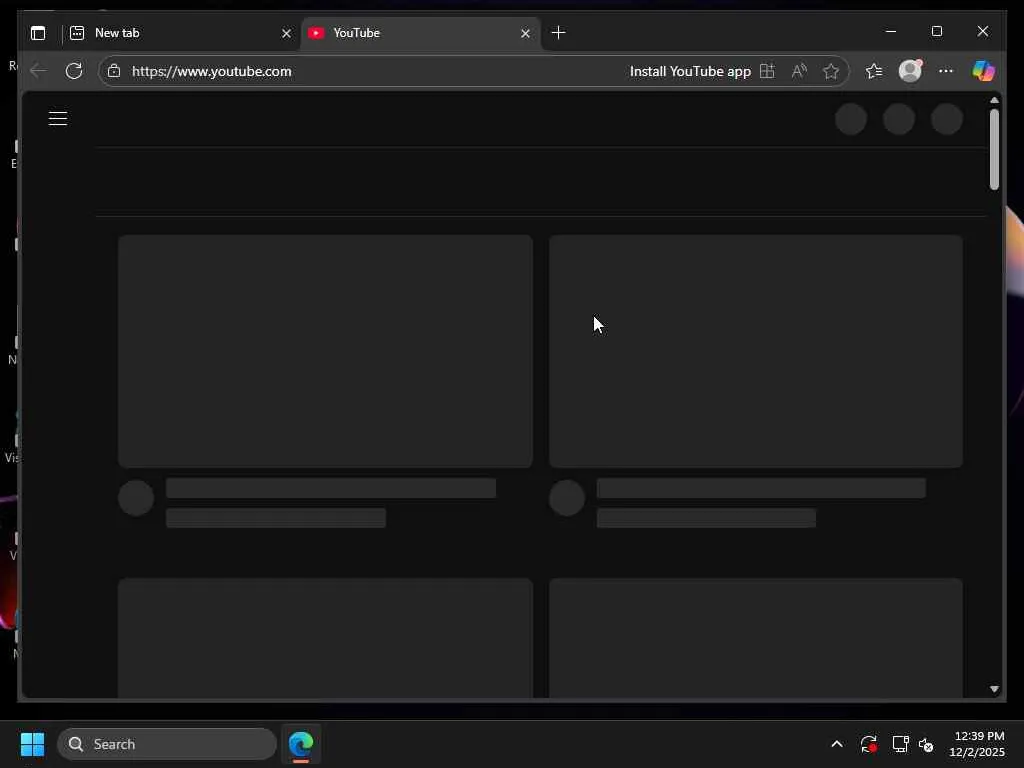Image resolution: width=1024 pixels, height=768 pixels.
Task: Add page to favorites star icon
Action: 831,71
